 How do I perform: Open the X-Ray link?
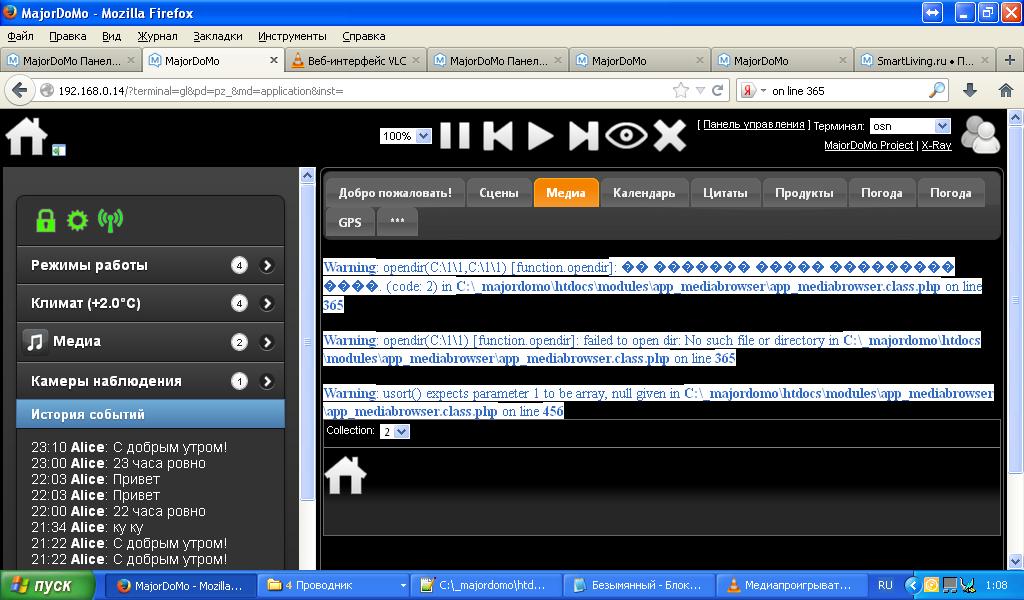pos(936,145)
